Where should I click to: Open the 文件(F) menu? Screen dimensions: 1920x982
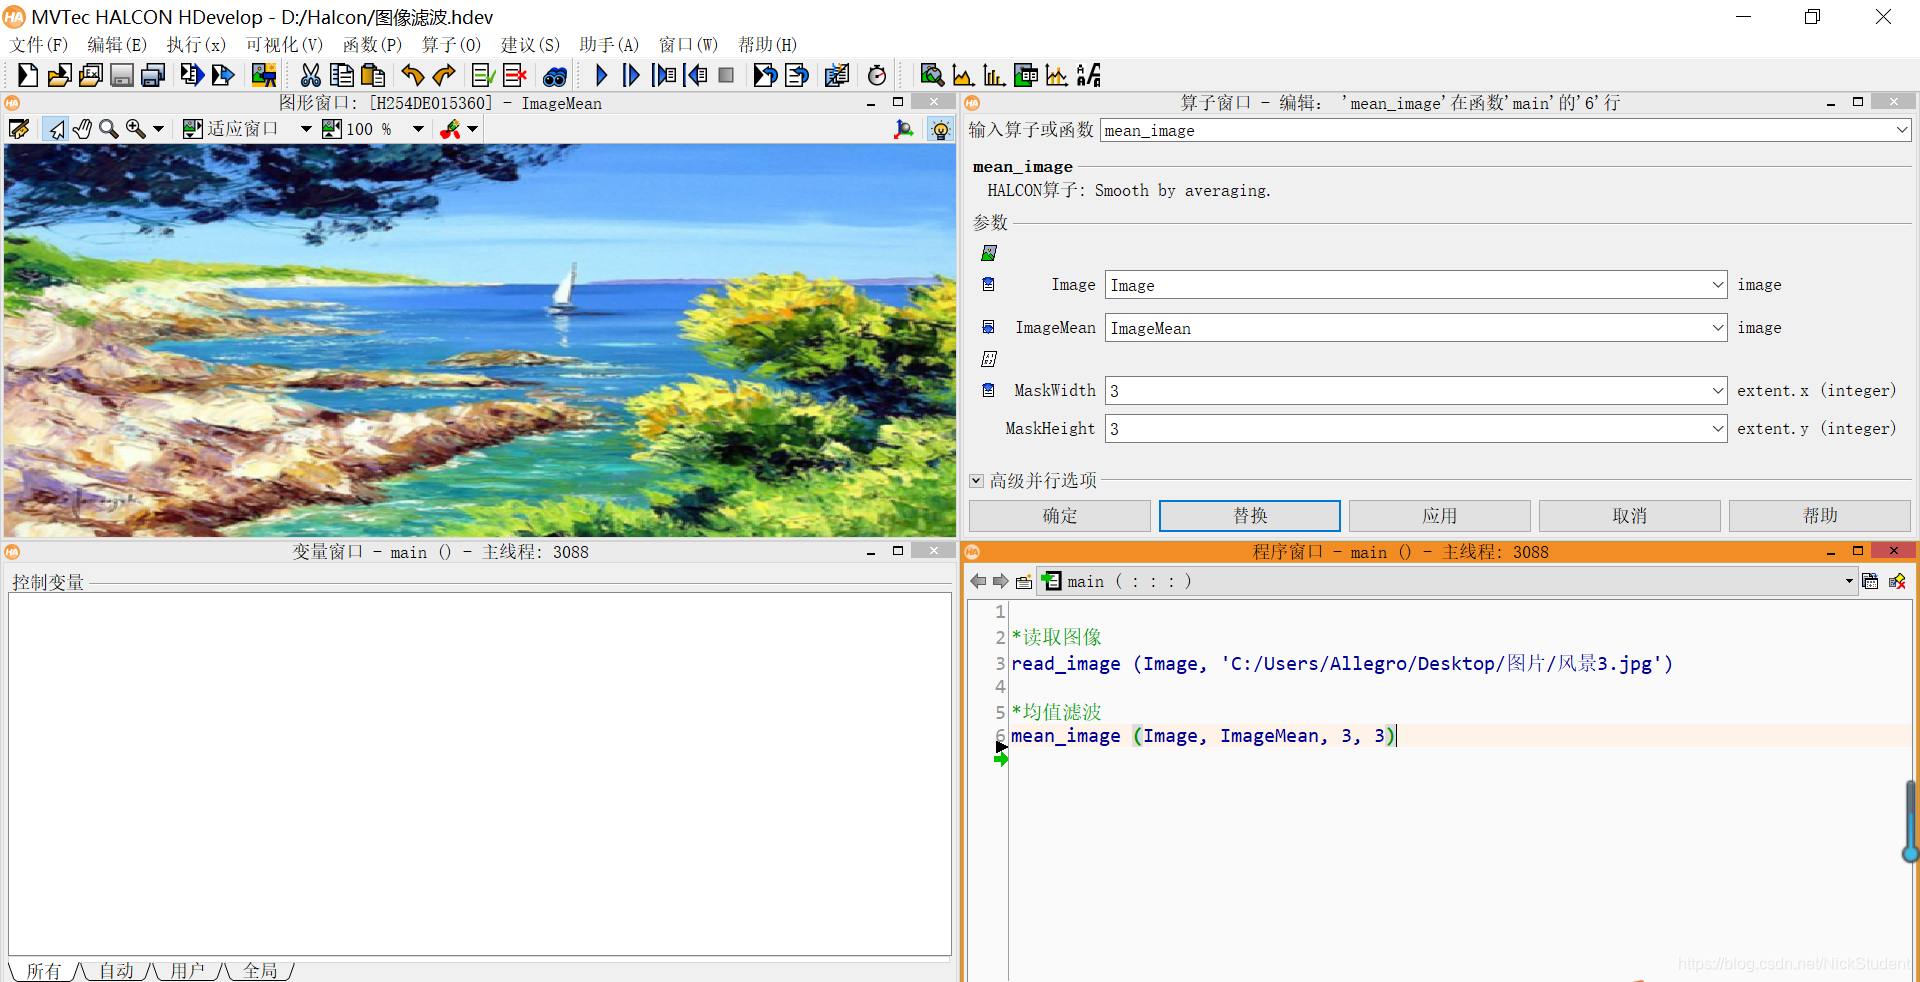point(39,45)
